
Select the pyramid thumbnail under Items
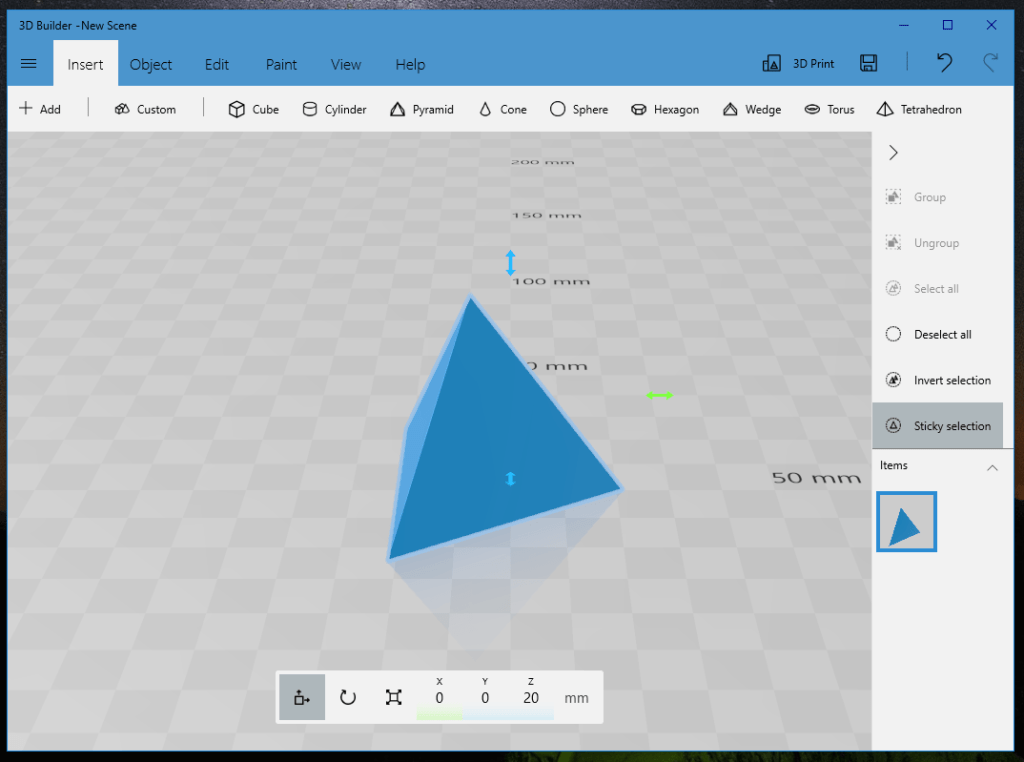click(x=906, y=521)
